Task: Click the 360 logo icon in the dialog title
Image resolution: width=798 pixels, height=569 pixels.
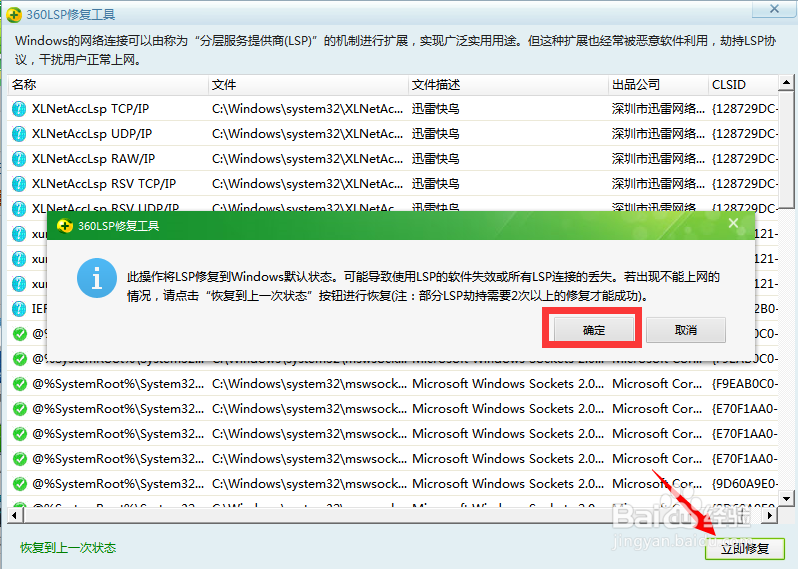Action: pyautogui.click(x=65, y=225)
